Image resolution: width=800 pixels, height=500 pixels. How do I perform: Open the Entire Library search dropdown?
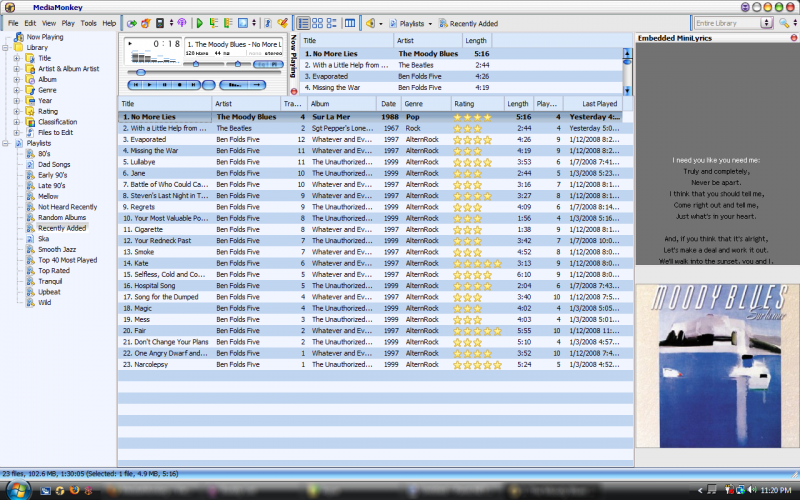(765, 22)
